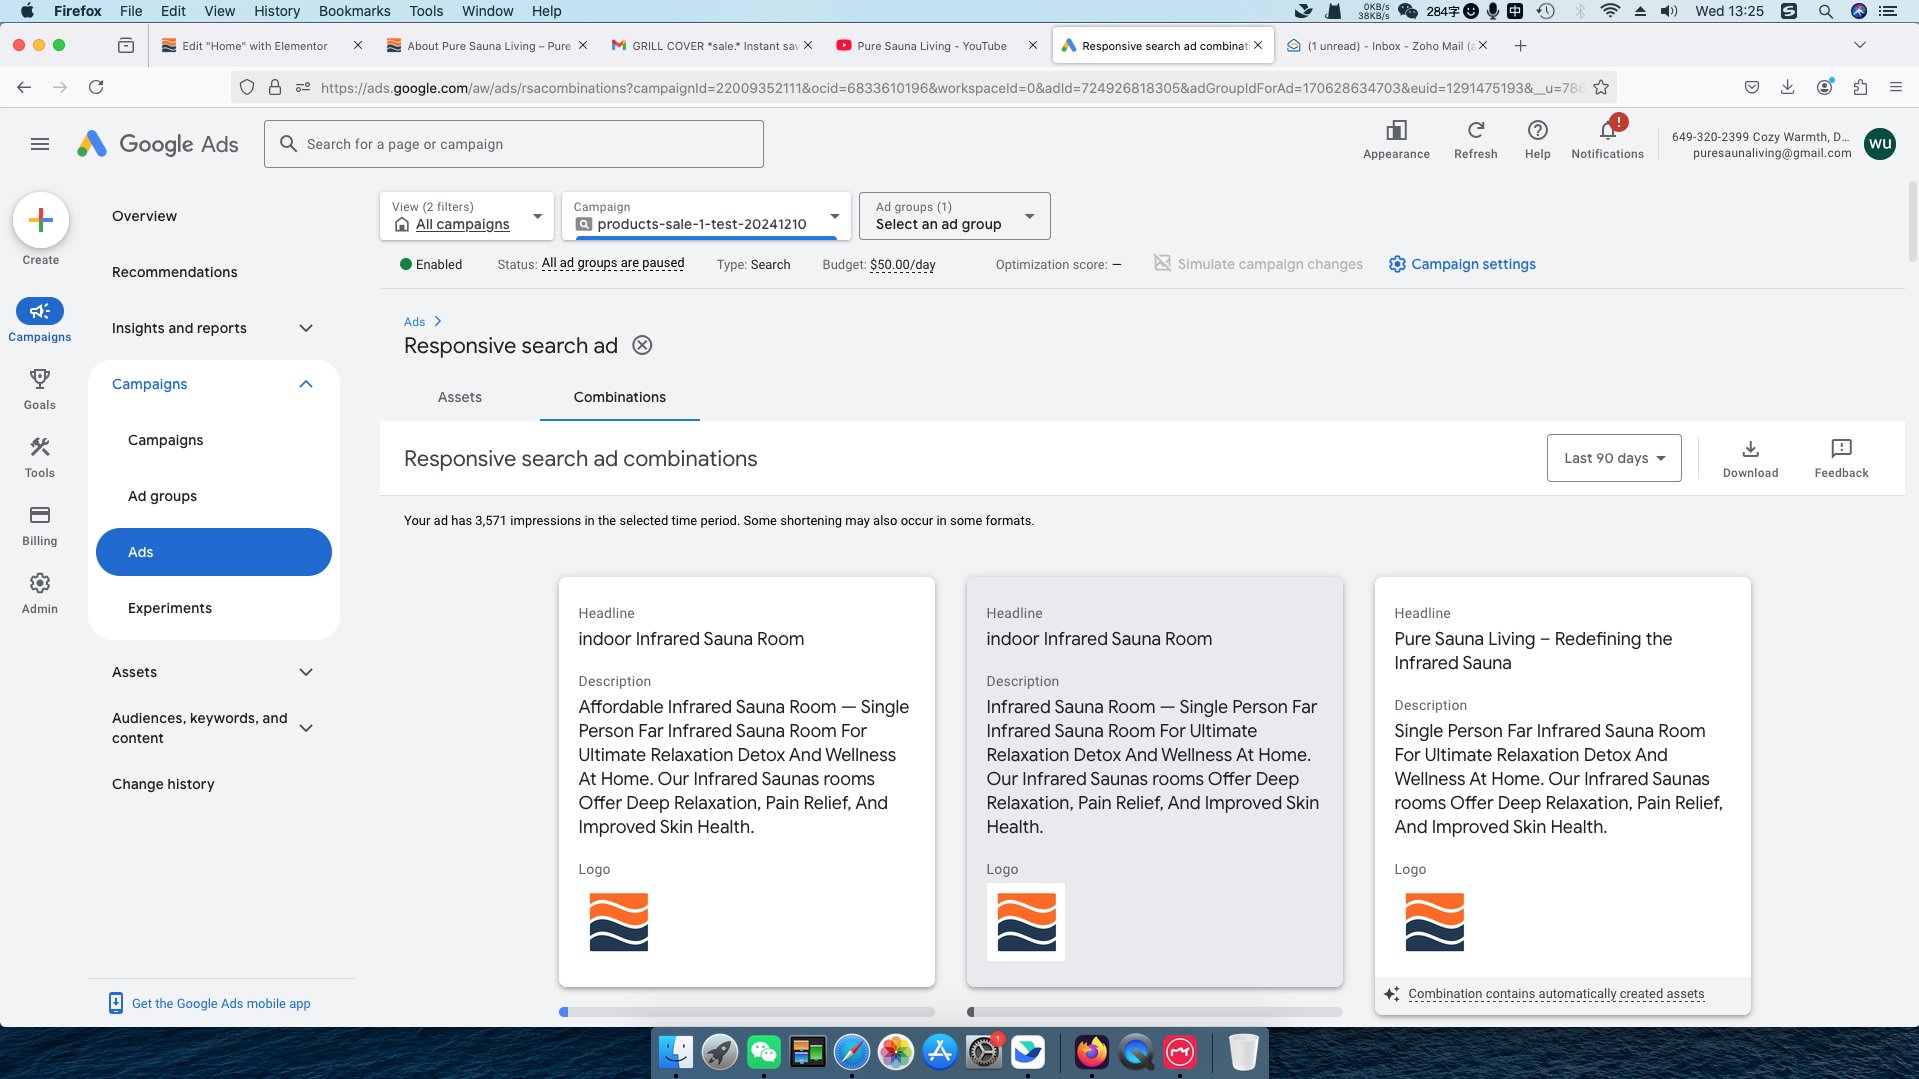Click the Feedback icon
Image resolution: width=1919 pixels, height=1079 pixels.
pos(1841,449)
